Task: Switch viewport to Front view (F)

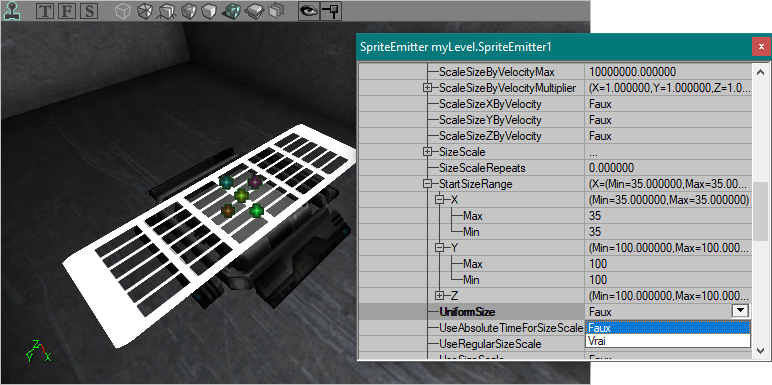Action: [66, 11]
